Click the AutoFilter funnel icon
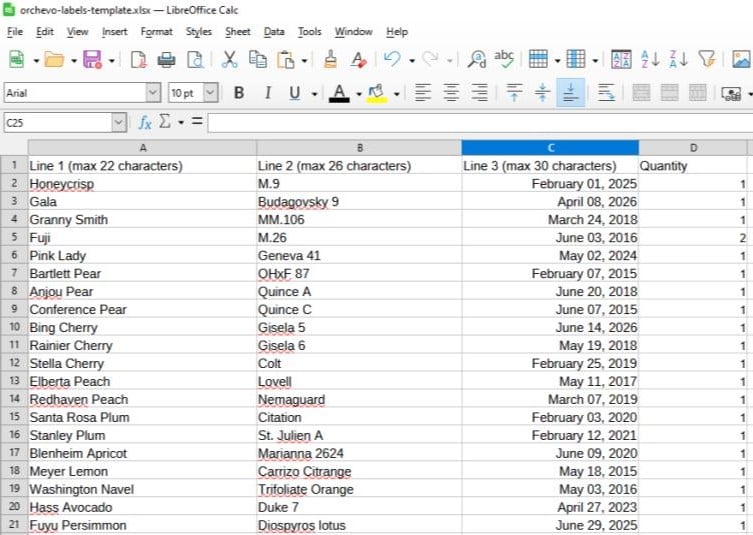 (706, 60)
